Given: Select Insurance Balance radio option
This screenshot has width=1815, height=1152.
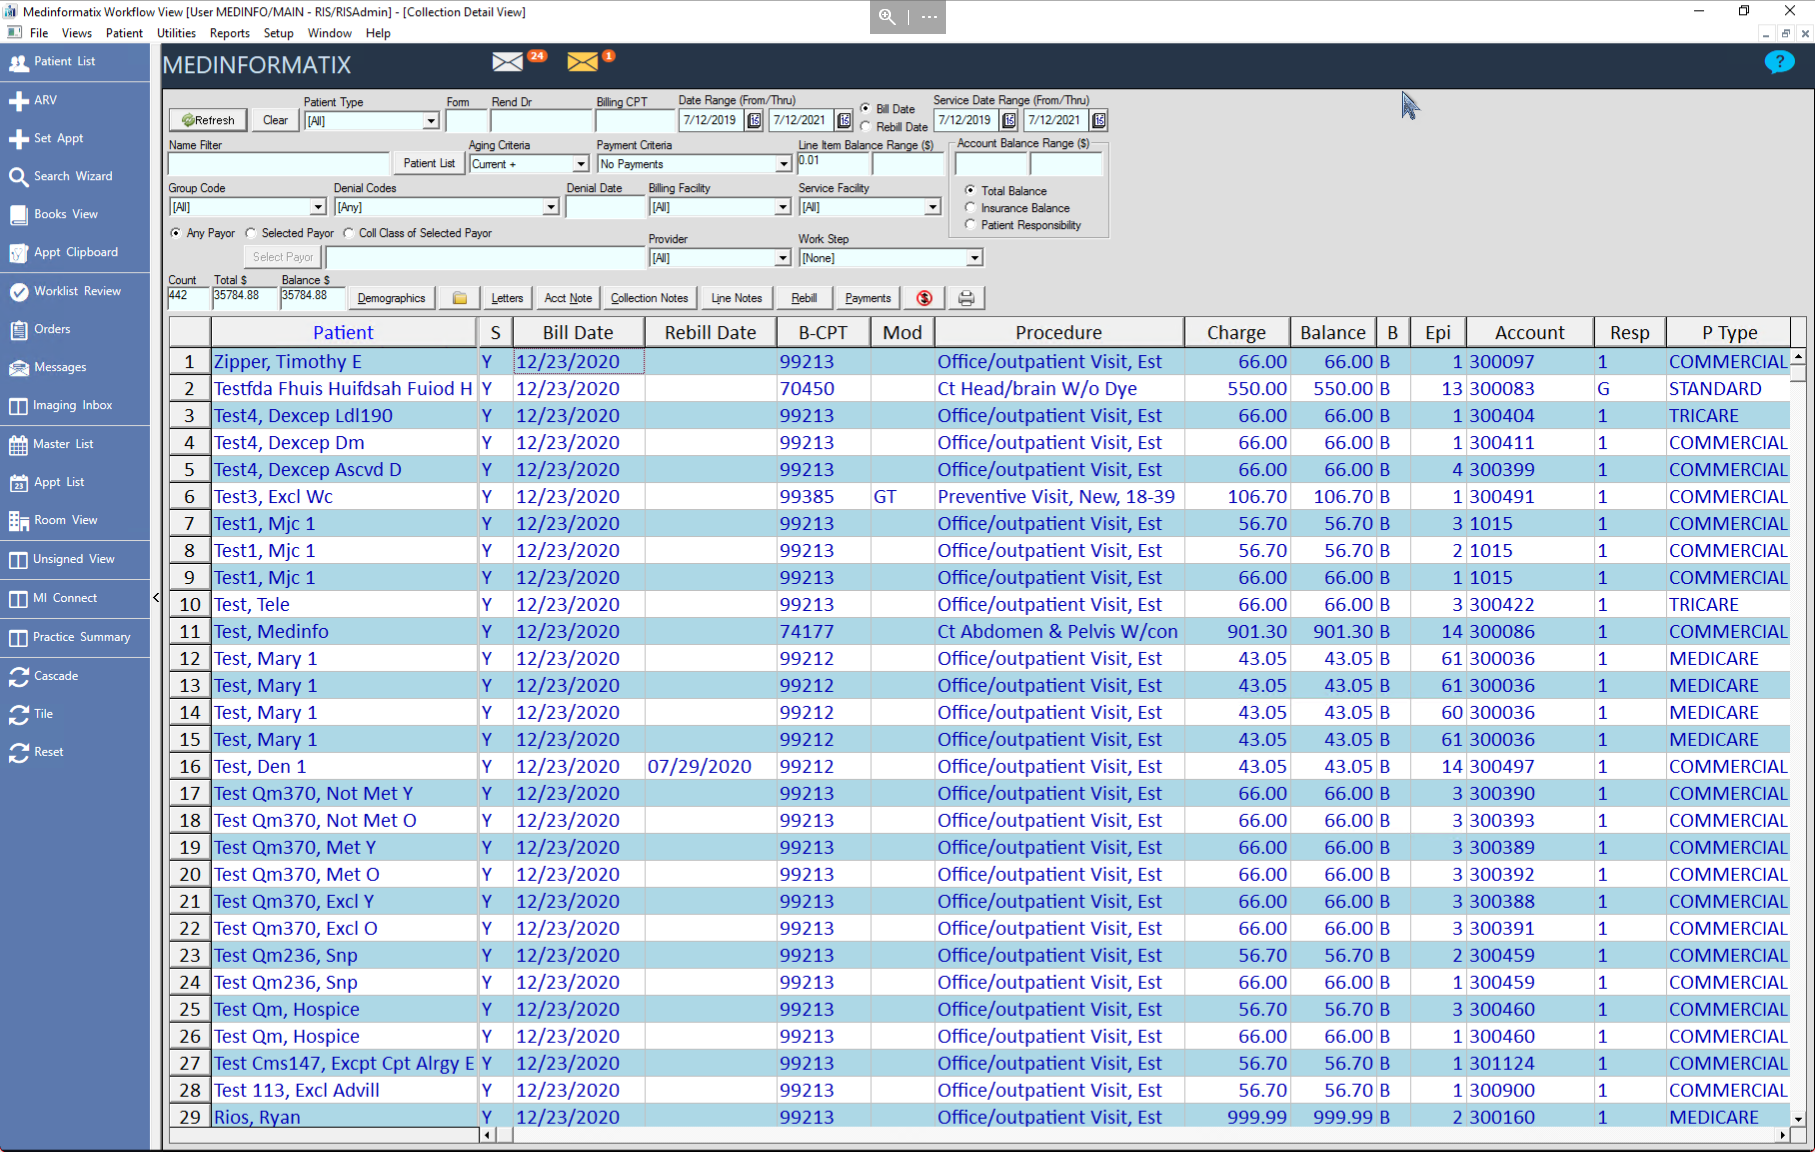Looking at the screenshot, I should [970, 208].
